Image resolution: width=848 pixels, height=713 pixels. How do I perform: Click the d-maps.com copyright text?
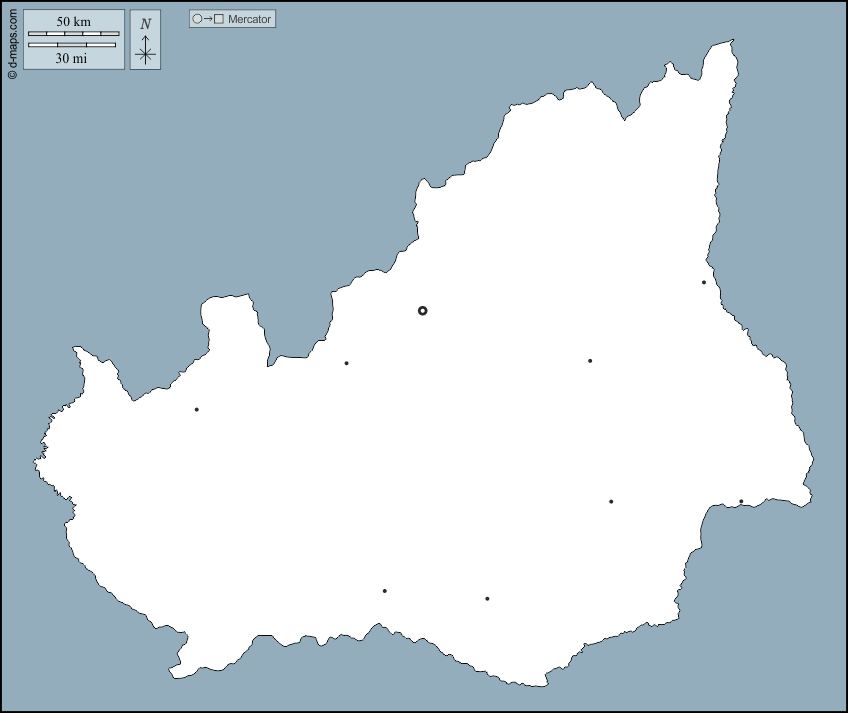tap(11, 40)
